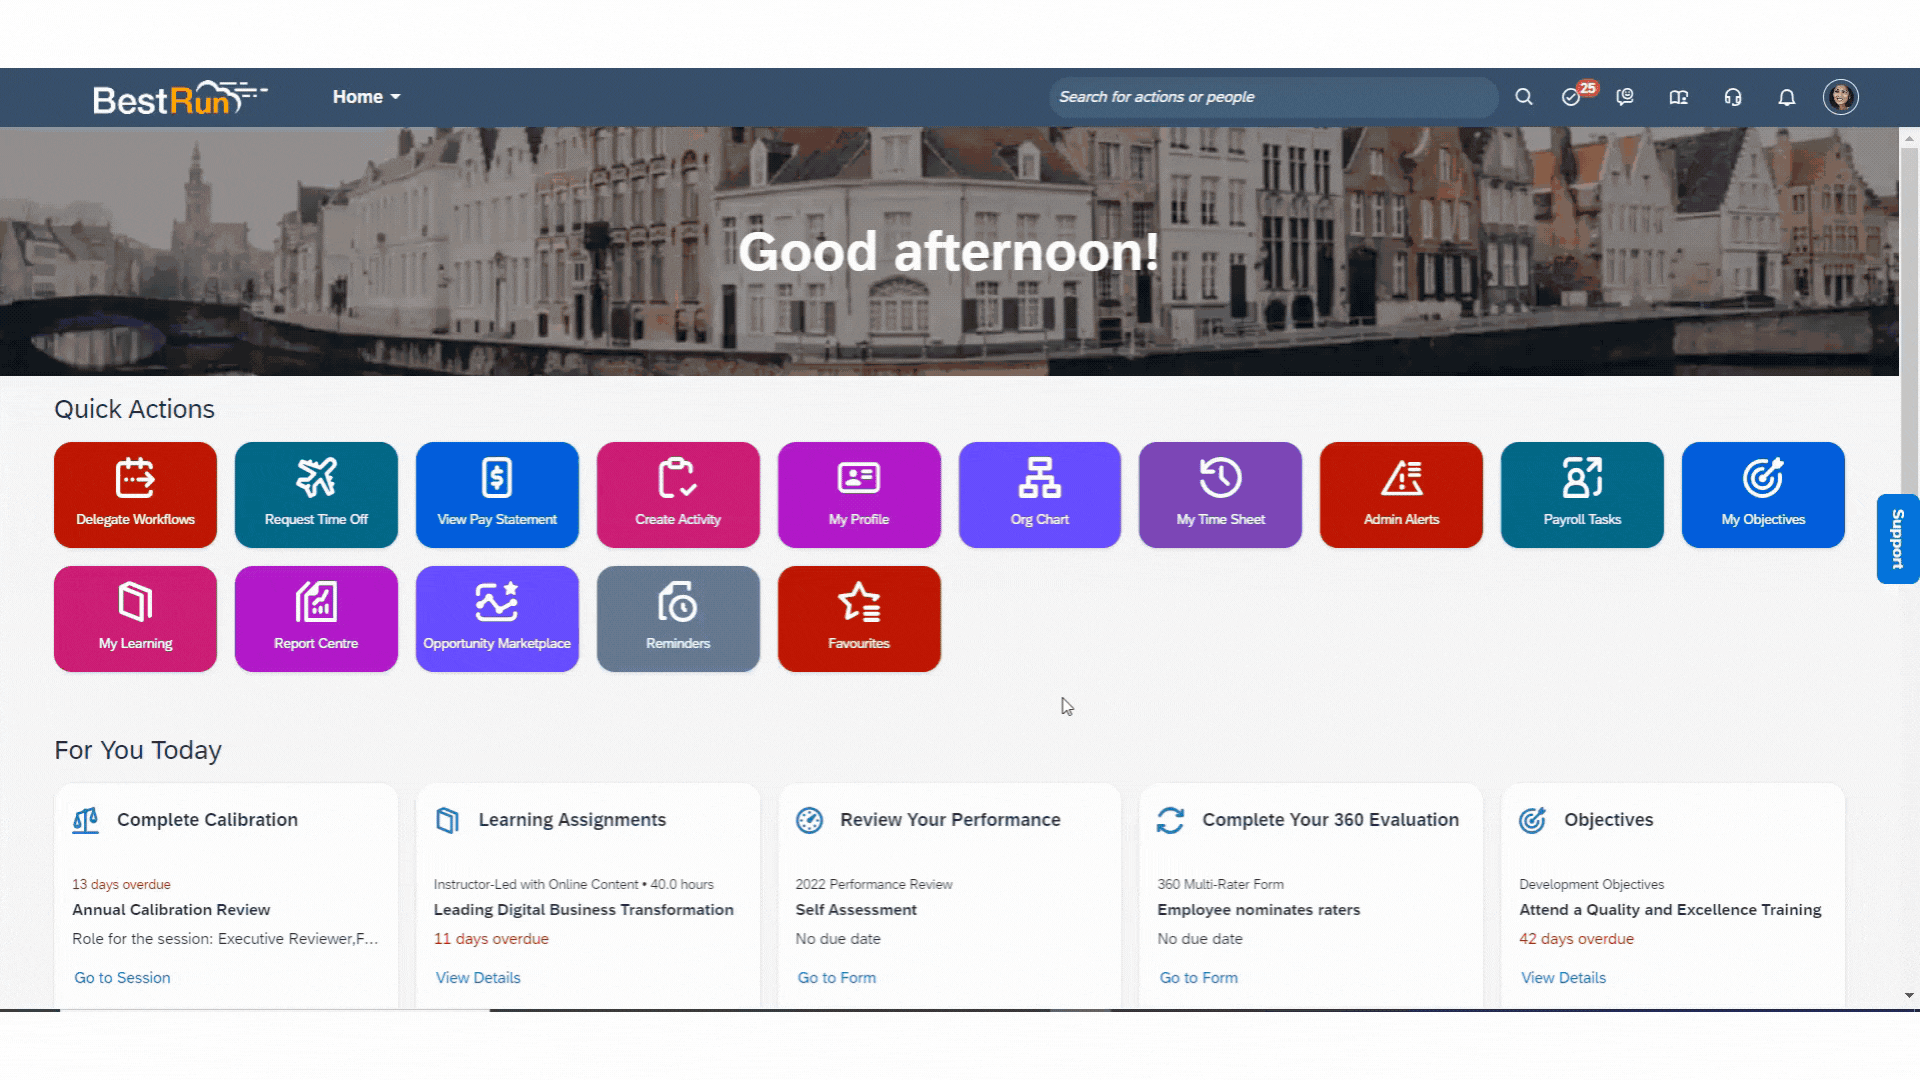
Task: Open the Support side tab
Action: tap(1897, 539)
